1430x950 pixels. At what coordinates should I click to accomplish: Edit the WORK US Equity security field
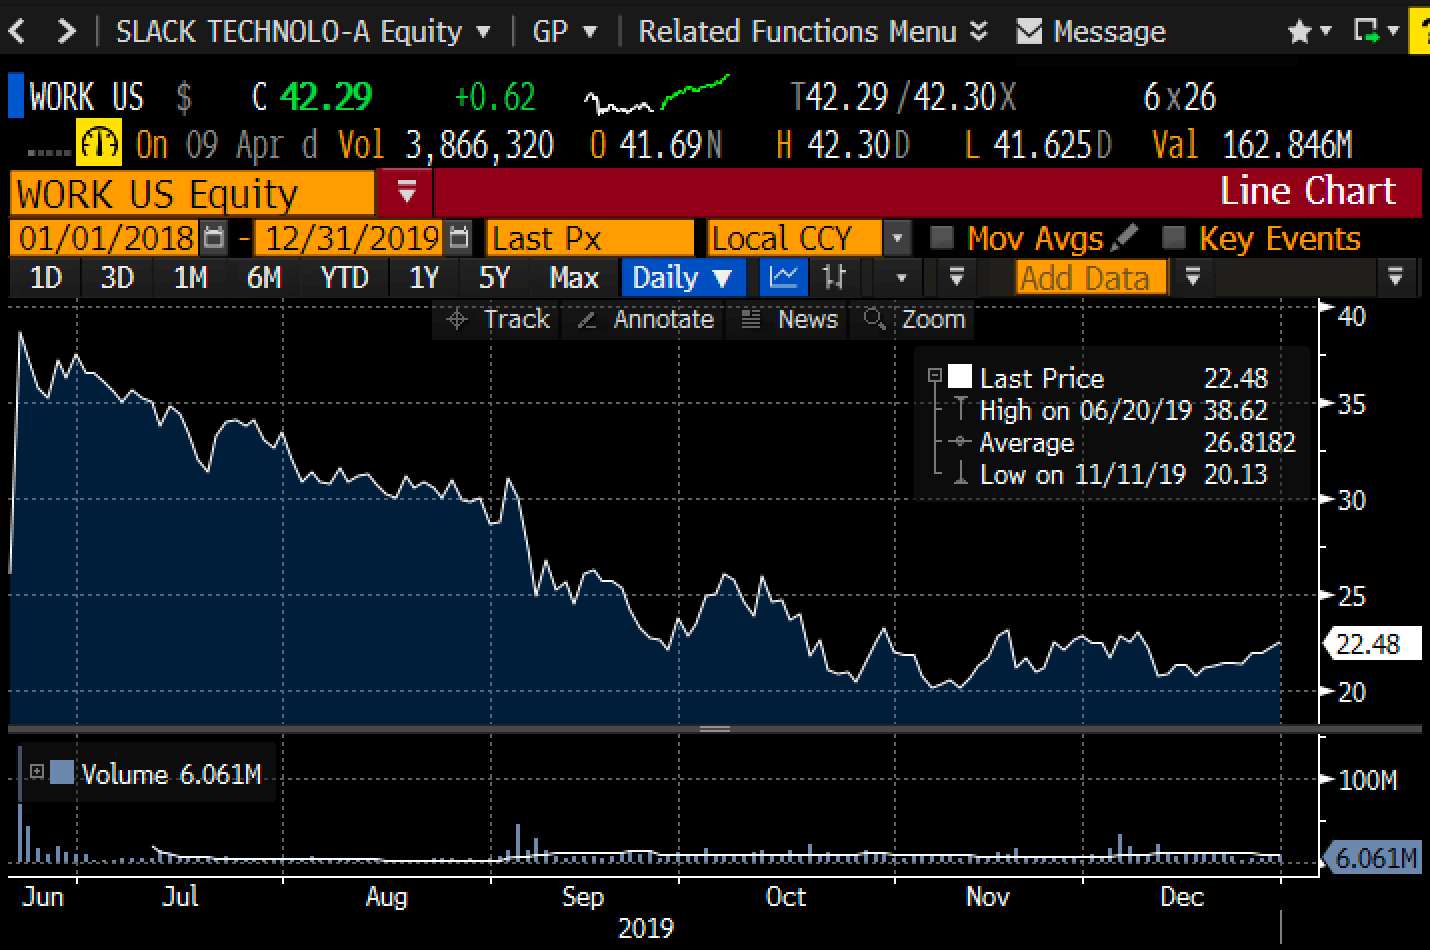click(x=192, y=193)
